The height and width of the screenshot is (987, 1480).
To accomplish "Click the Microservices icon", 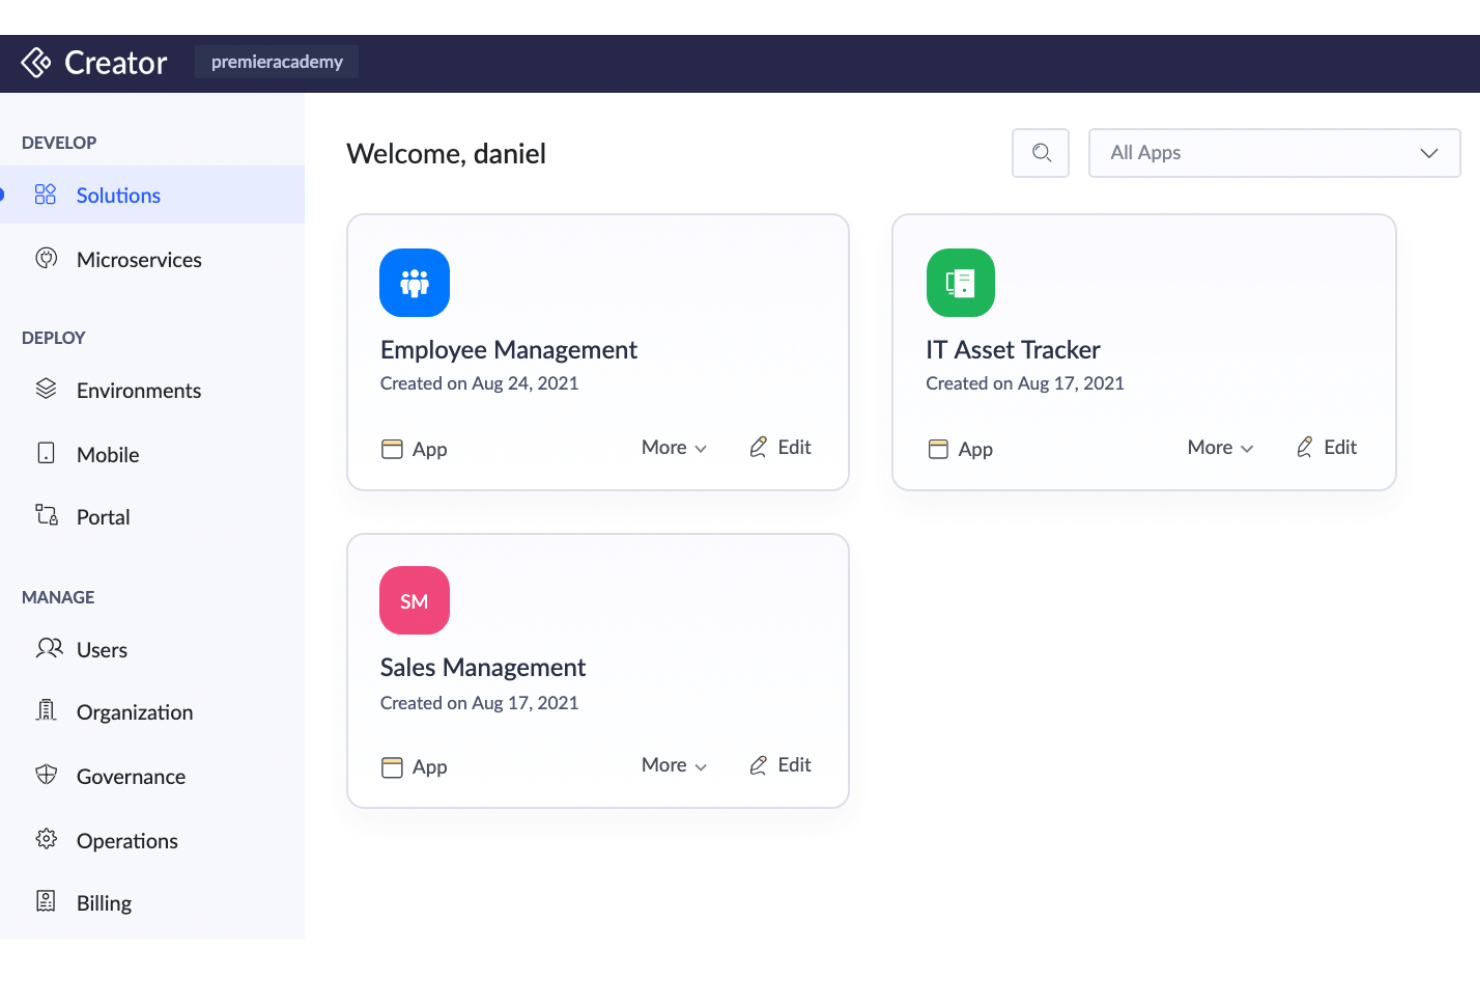I will tap(46, 258).
